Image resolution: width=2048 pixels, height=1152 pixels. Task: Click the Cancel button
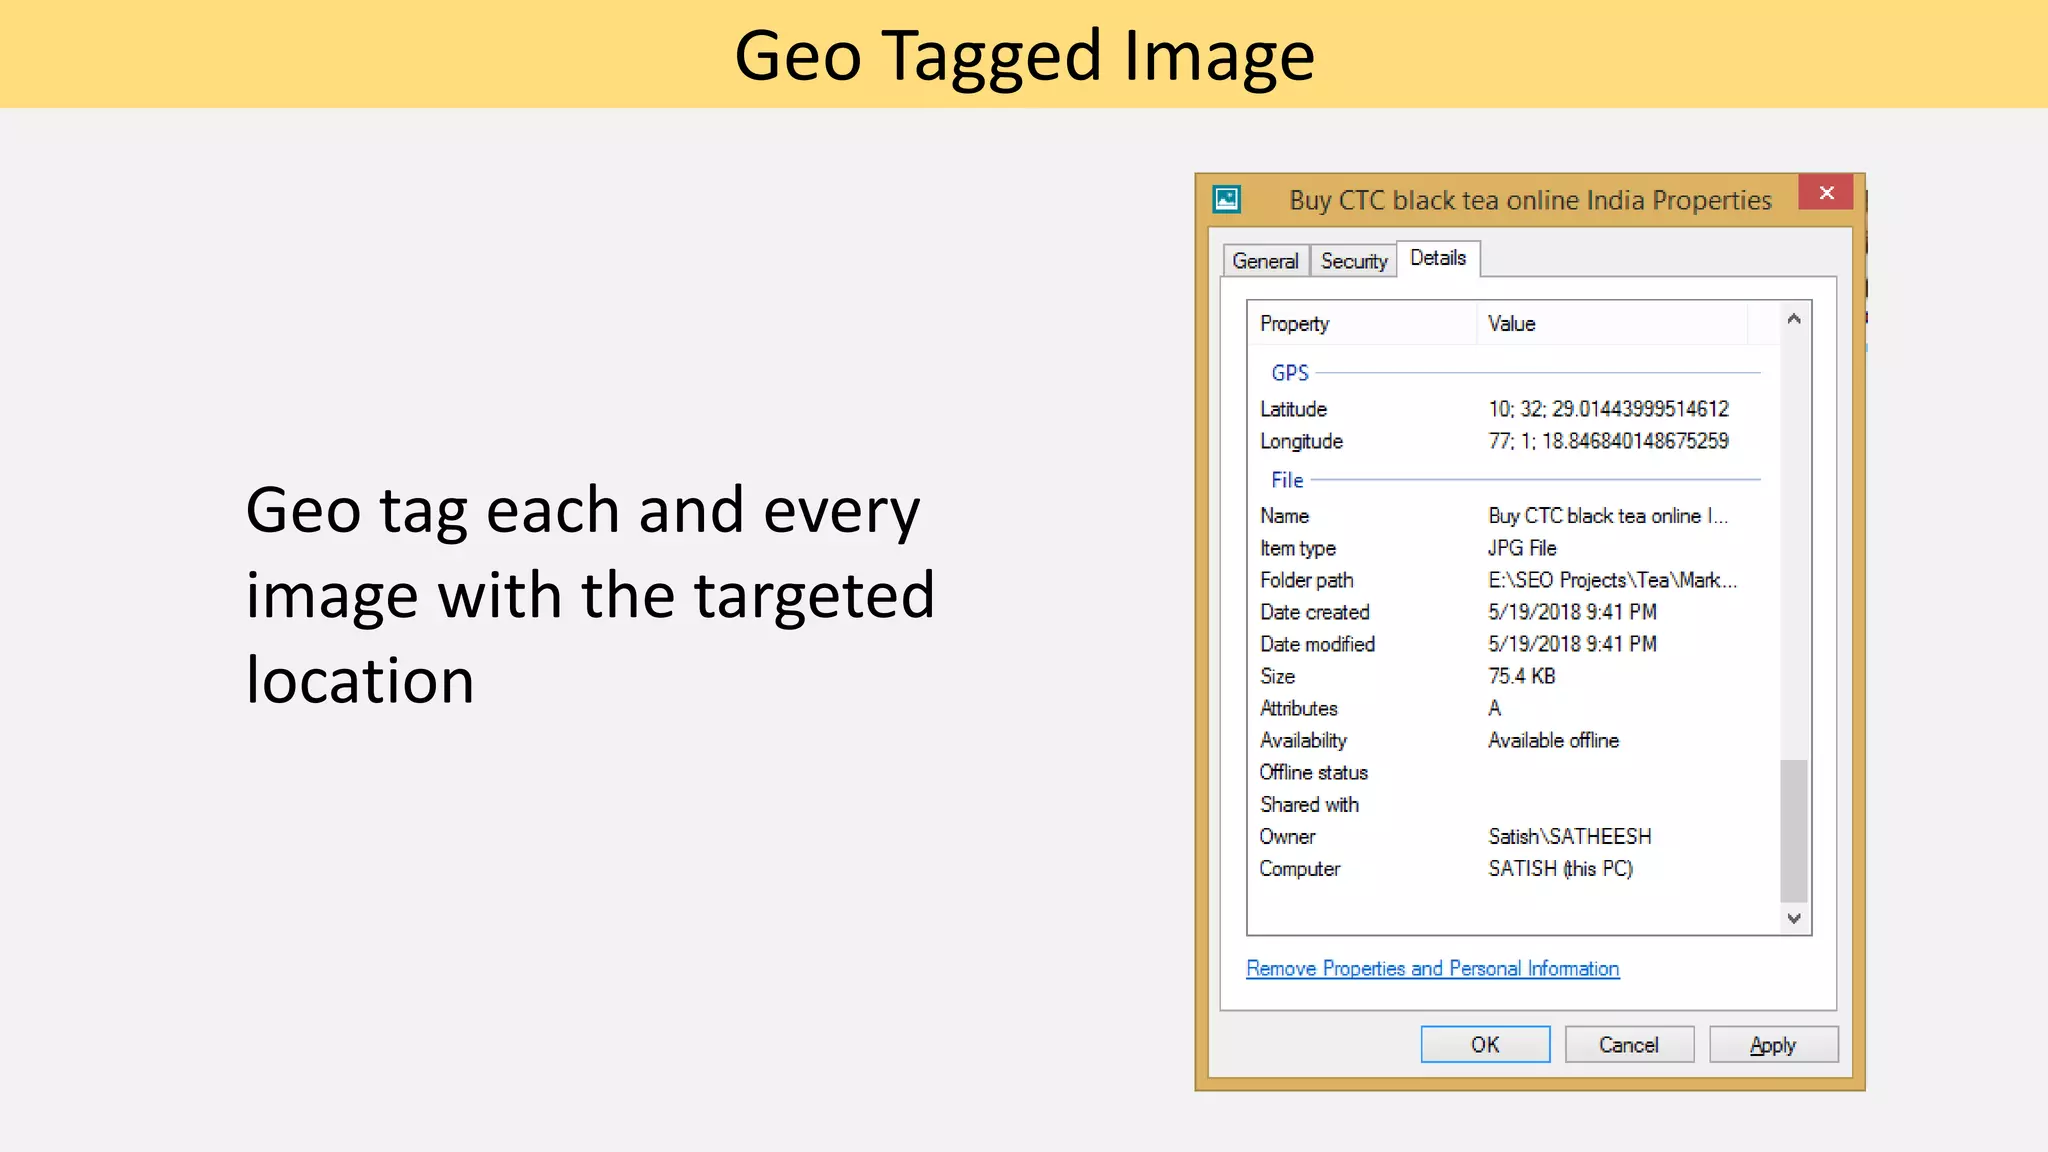tap(1629, 1044)
